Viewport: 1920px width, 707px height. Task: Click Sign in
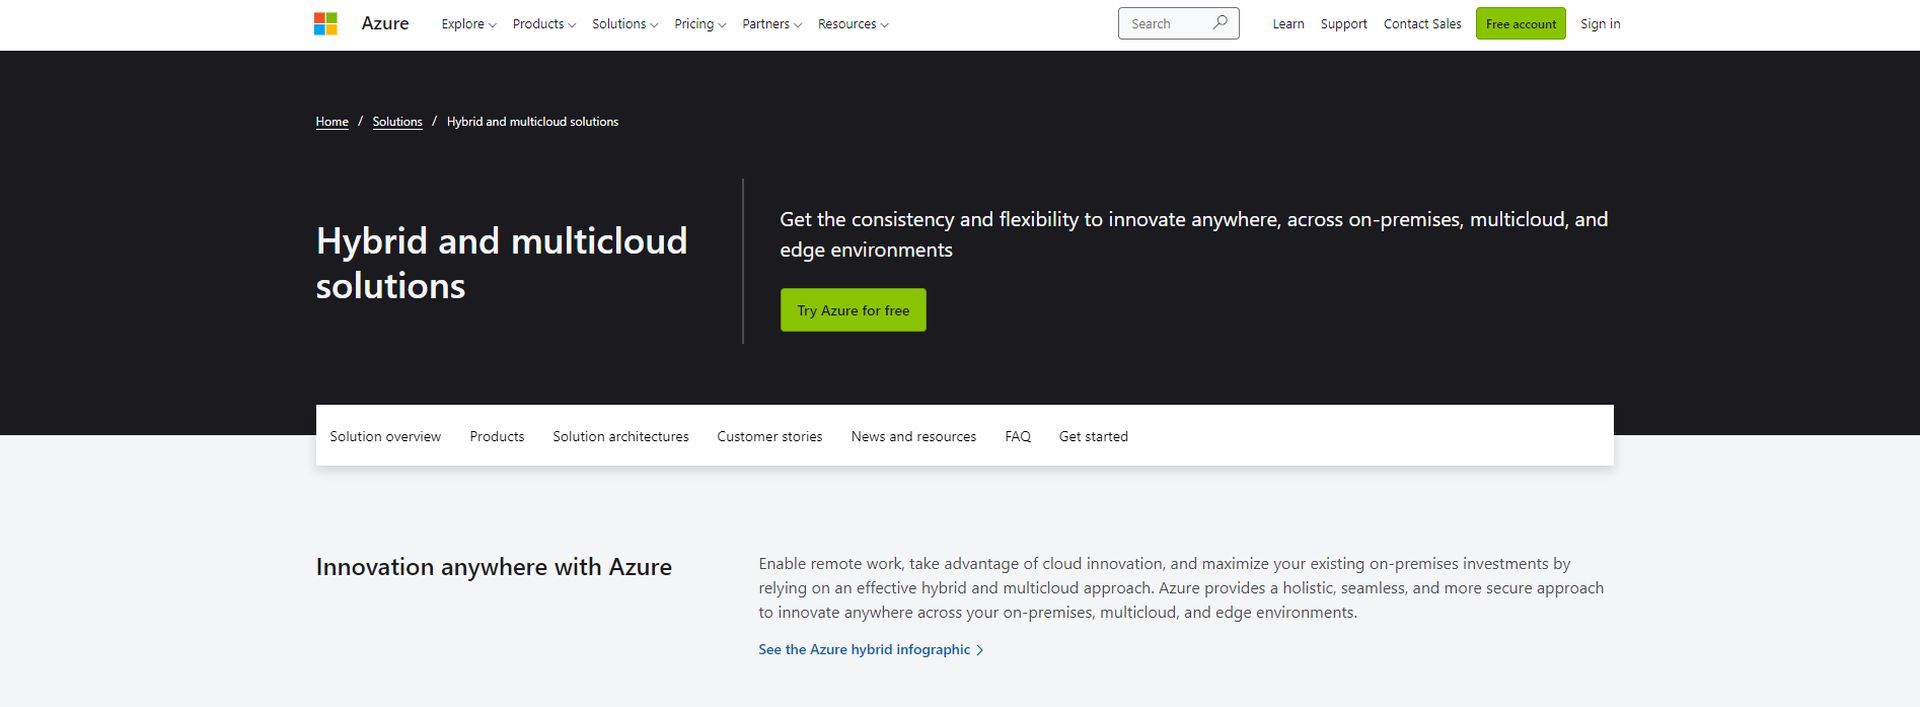click(1600, 24)
